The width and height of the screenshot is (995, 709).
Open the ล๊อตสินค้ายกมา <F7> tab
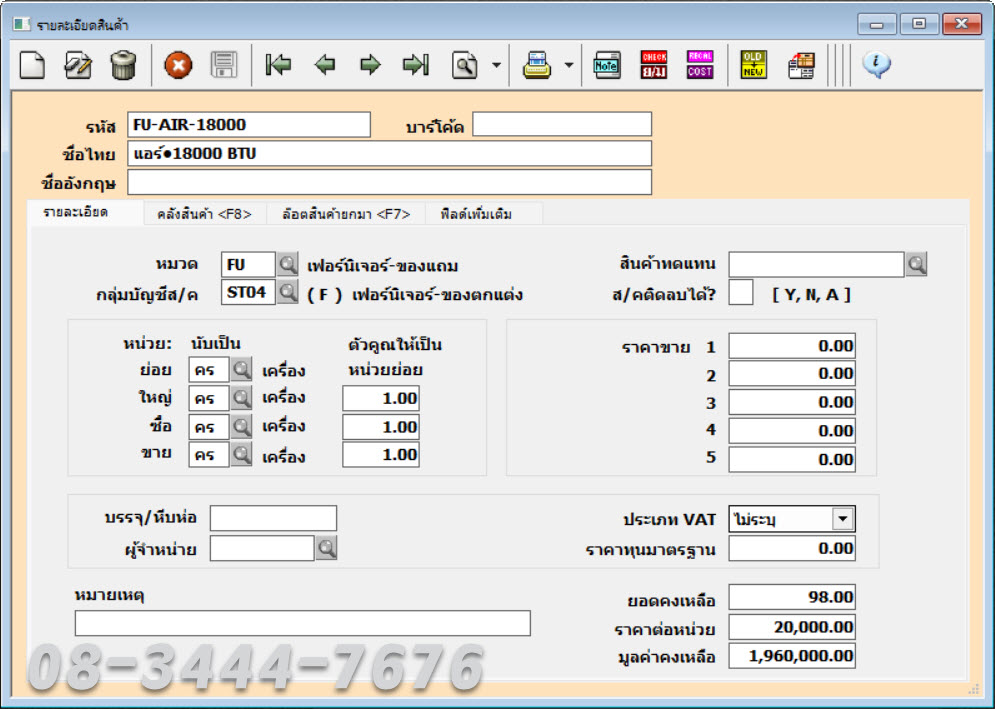346,214
